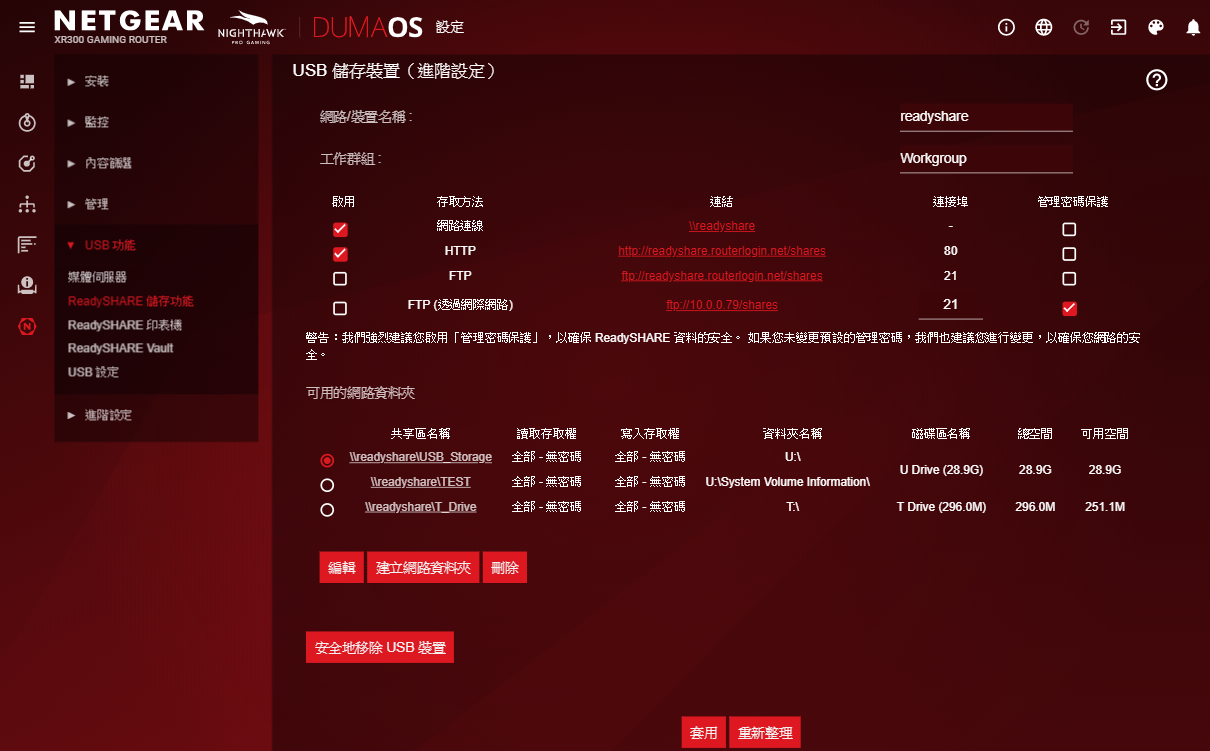
Task: Click the 重新整理 button
Action: (x=765, y=733)
